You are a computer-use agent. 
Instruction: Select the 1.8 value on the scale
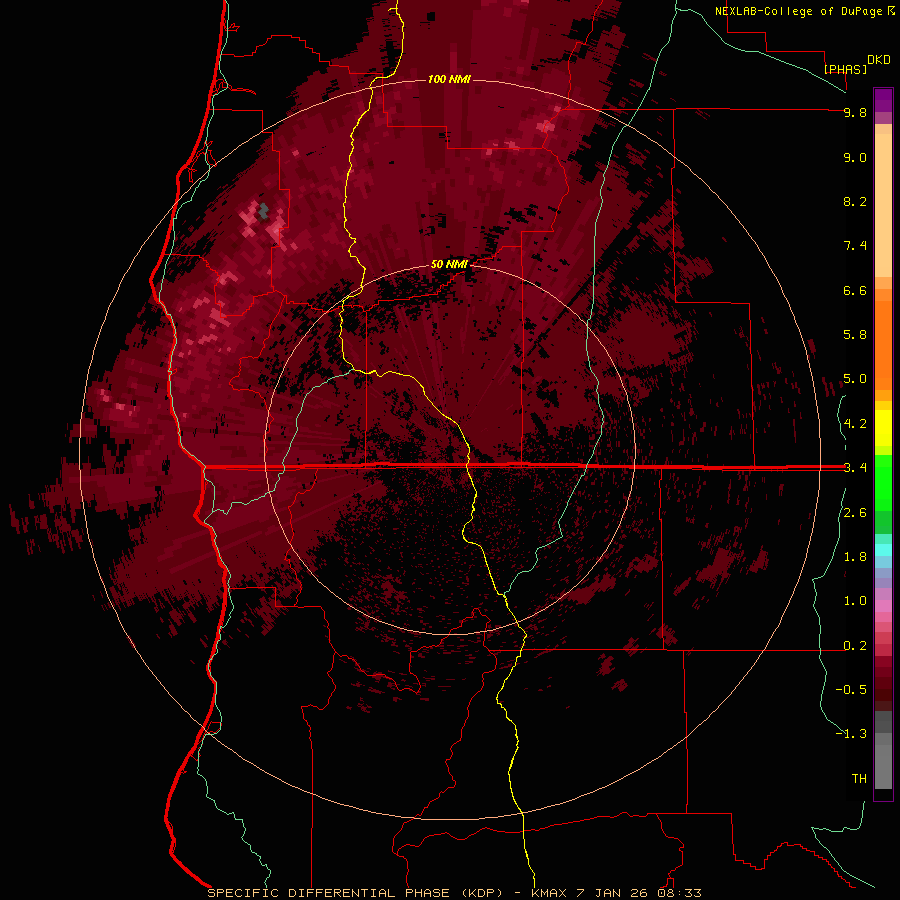click(855, 557)
